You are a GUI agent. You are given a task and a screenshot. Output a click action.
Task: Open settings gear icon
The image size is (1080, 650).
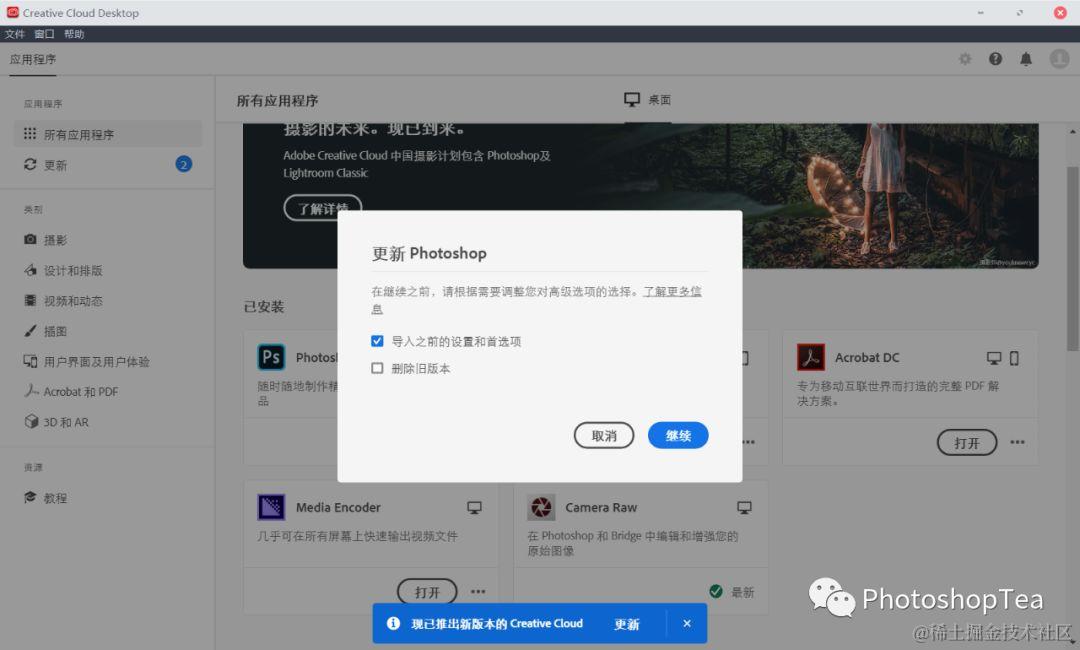(x=965, y=59)
